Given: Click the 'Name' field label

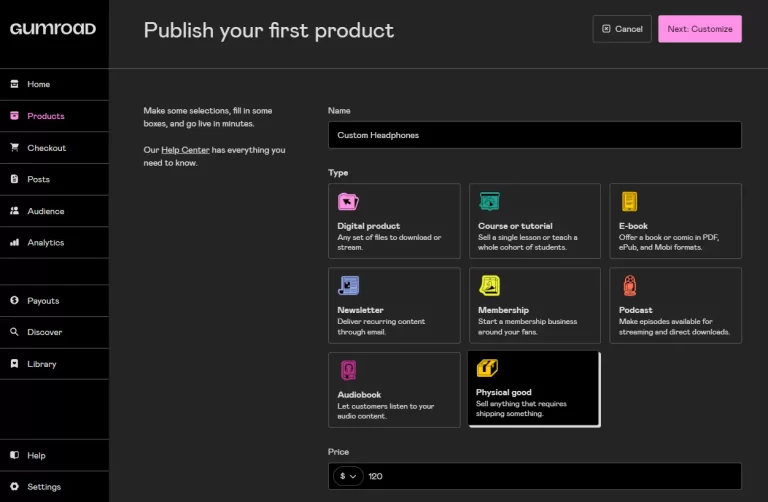Looking at the screenshot, I should [x=339, y=111].
